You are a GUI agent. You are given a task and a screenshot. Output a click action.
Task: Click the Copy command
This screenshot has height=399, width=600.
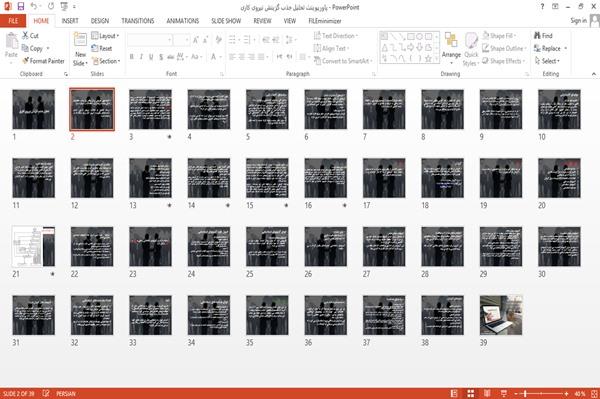coord(32,48)
